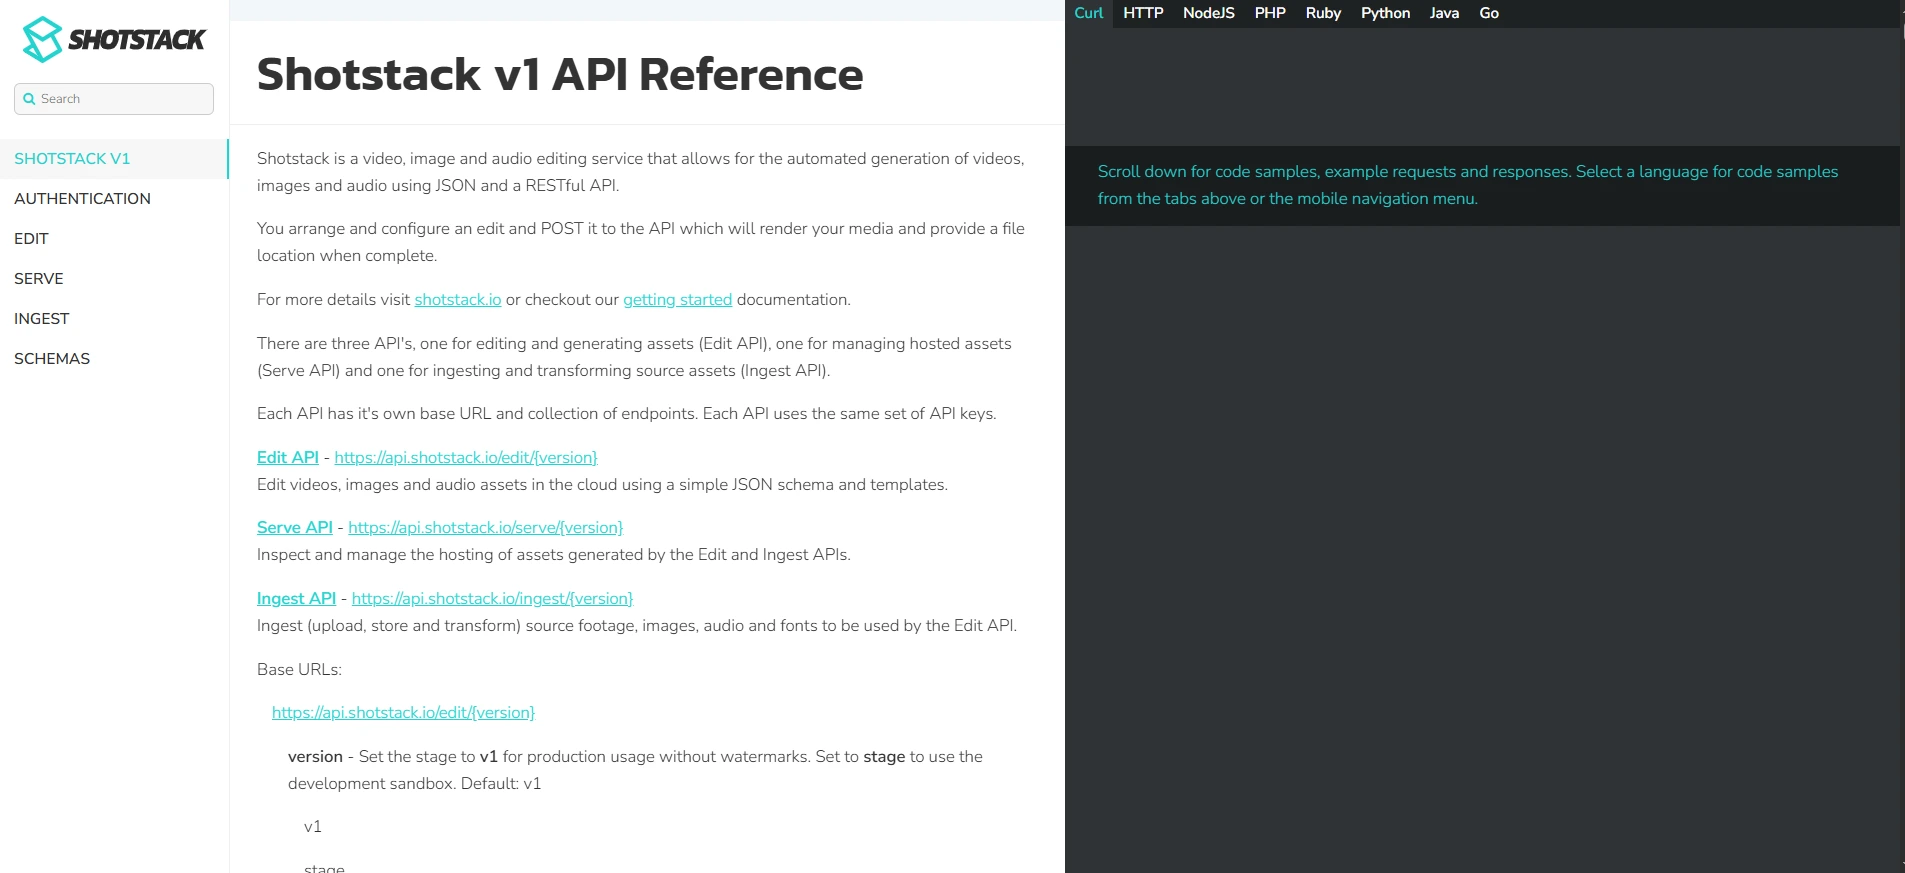Open the edit URL under Base URLs

pos(403,713)
